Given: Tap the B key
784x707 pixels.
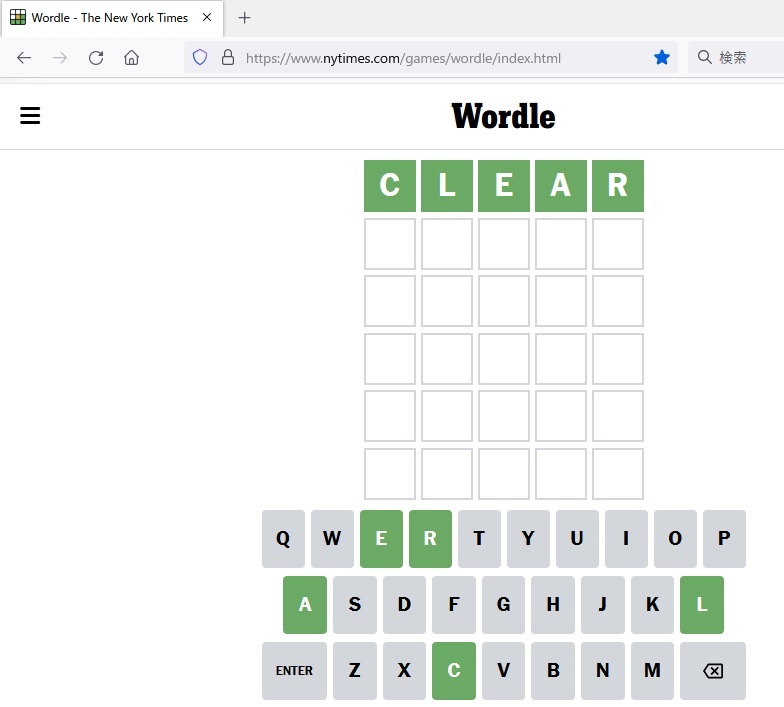Looking at the screenshot, I should pos(552,670).
